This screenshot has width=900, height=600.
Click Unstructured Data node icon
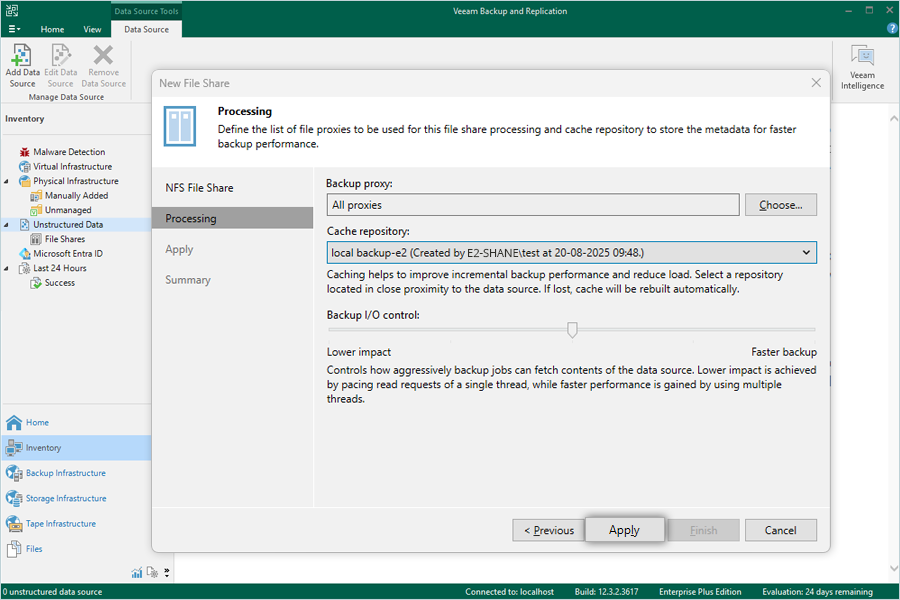(x=25, y=224)
